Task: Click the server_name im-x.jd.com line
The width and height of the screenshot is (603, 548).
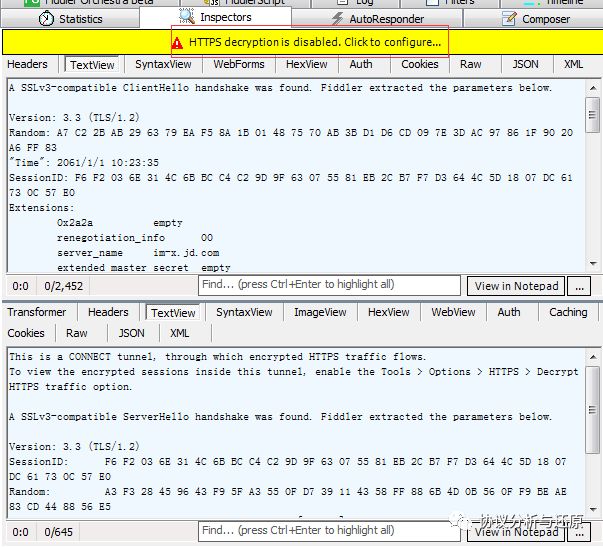Action: [138, 253]
